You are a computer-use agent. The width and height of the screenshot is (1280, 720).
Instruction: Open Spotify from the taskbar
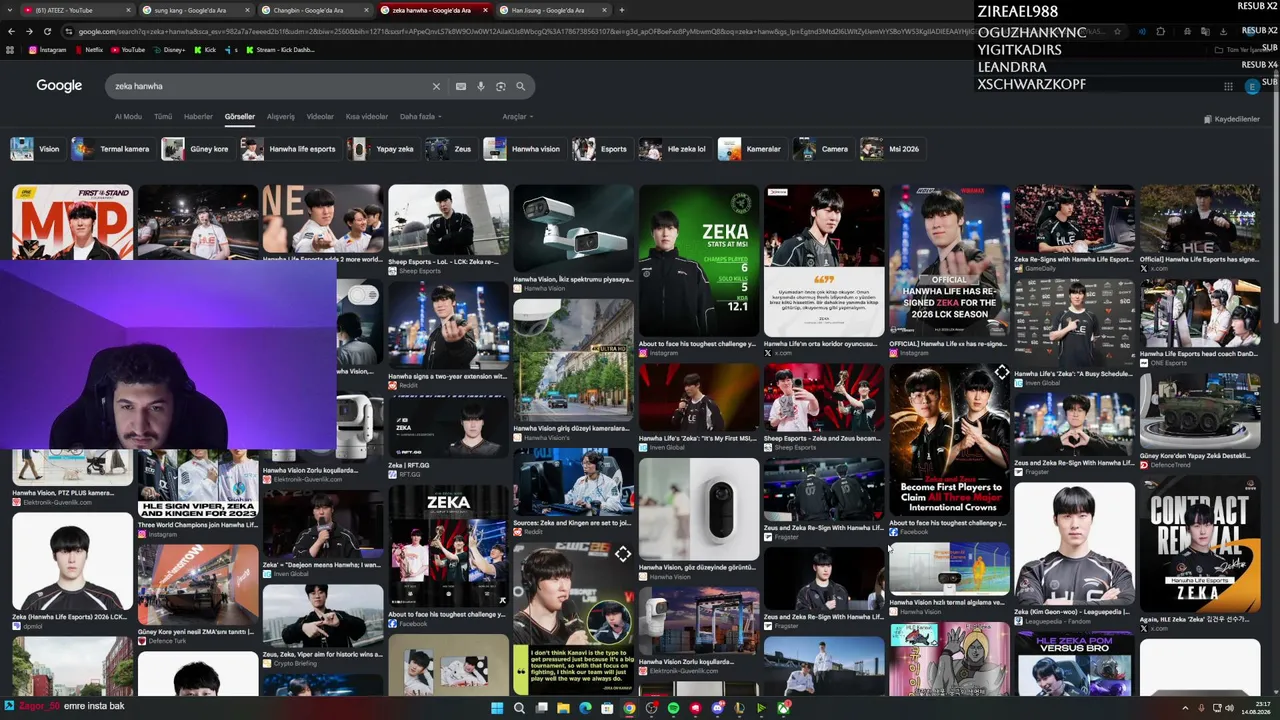673,708
